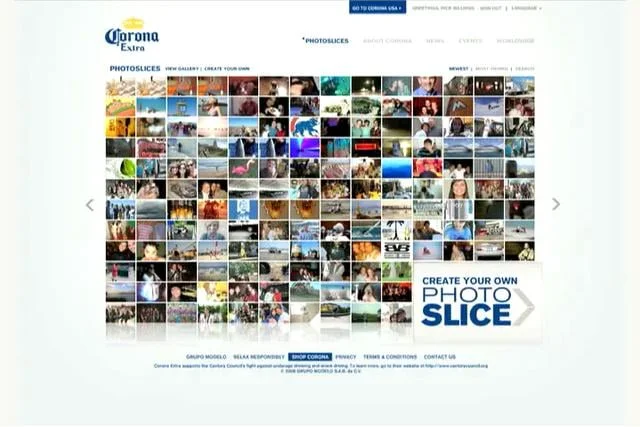Click the Shop Corona footer button
Image resolution: width=640 pixels, height=427 pixels.
point(310,357)
